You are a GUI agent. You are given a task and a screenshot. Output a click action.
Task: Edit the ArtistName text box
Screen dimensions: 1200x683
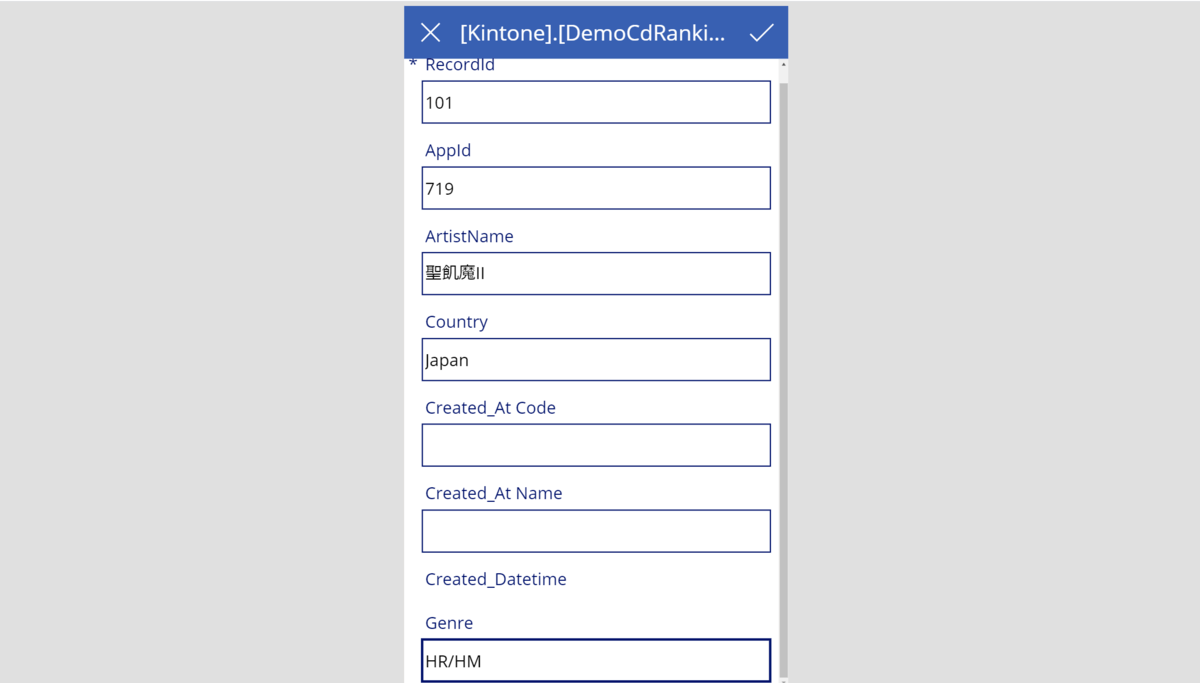[596, 274]
